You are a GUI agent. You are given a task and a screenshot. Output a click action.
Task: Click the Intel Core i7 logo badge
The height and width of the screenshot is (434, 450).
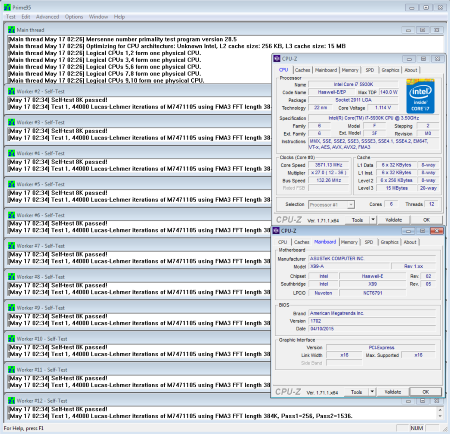420,96
